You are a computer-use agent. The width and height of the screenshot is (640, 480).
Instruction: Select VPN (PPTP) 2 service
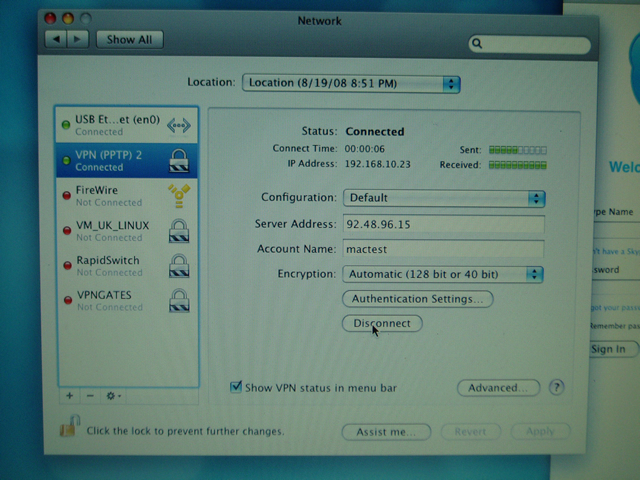[x=127, y=160]
